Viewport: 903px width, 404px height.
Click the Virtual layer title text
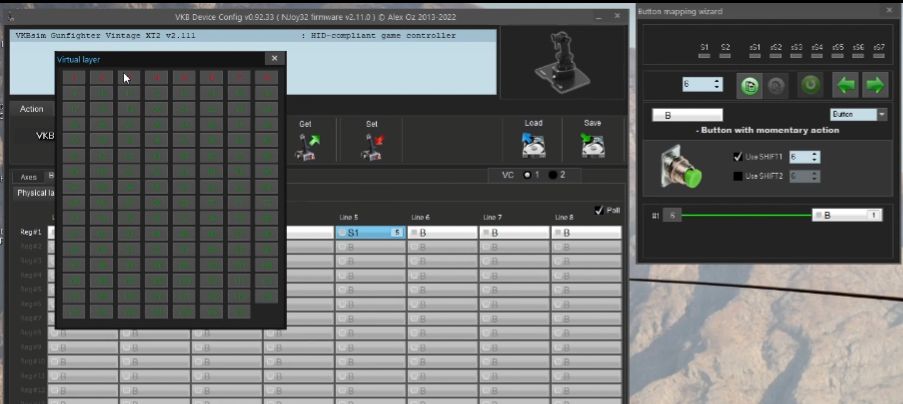[x=78, y=59]
